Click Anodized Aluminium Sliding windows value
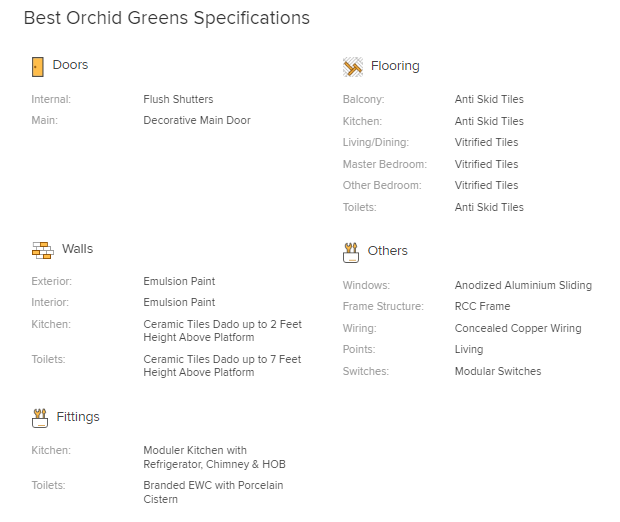Image resolution: width=620 pixels, height=522 pixels. (x=523, y=286)
